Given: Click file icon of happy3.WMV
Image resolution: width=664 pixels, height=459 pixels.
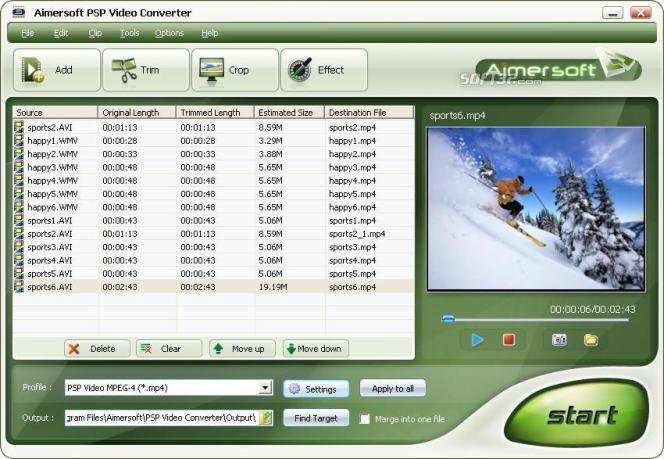Looking at the screenshot, I should tap(19, 167).
